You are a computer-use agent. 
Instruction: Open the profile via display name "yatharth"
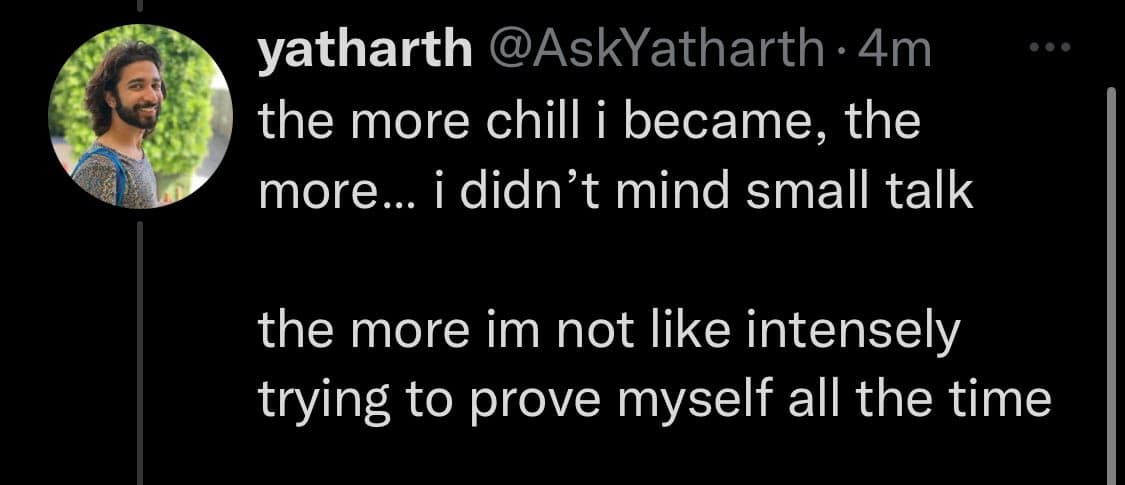[x=365, y=52]
